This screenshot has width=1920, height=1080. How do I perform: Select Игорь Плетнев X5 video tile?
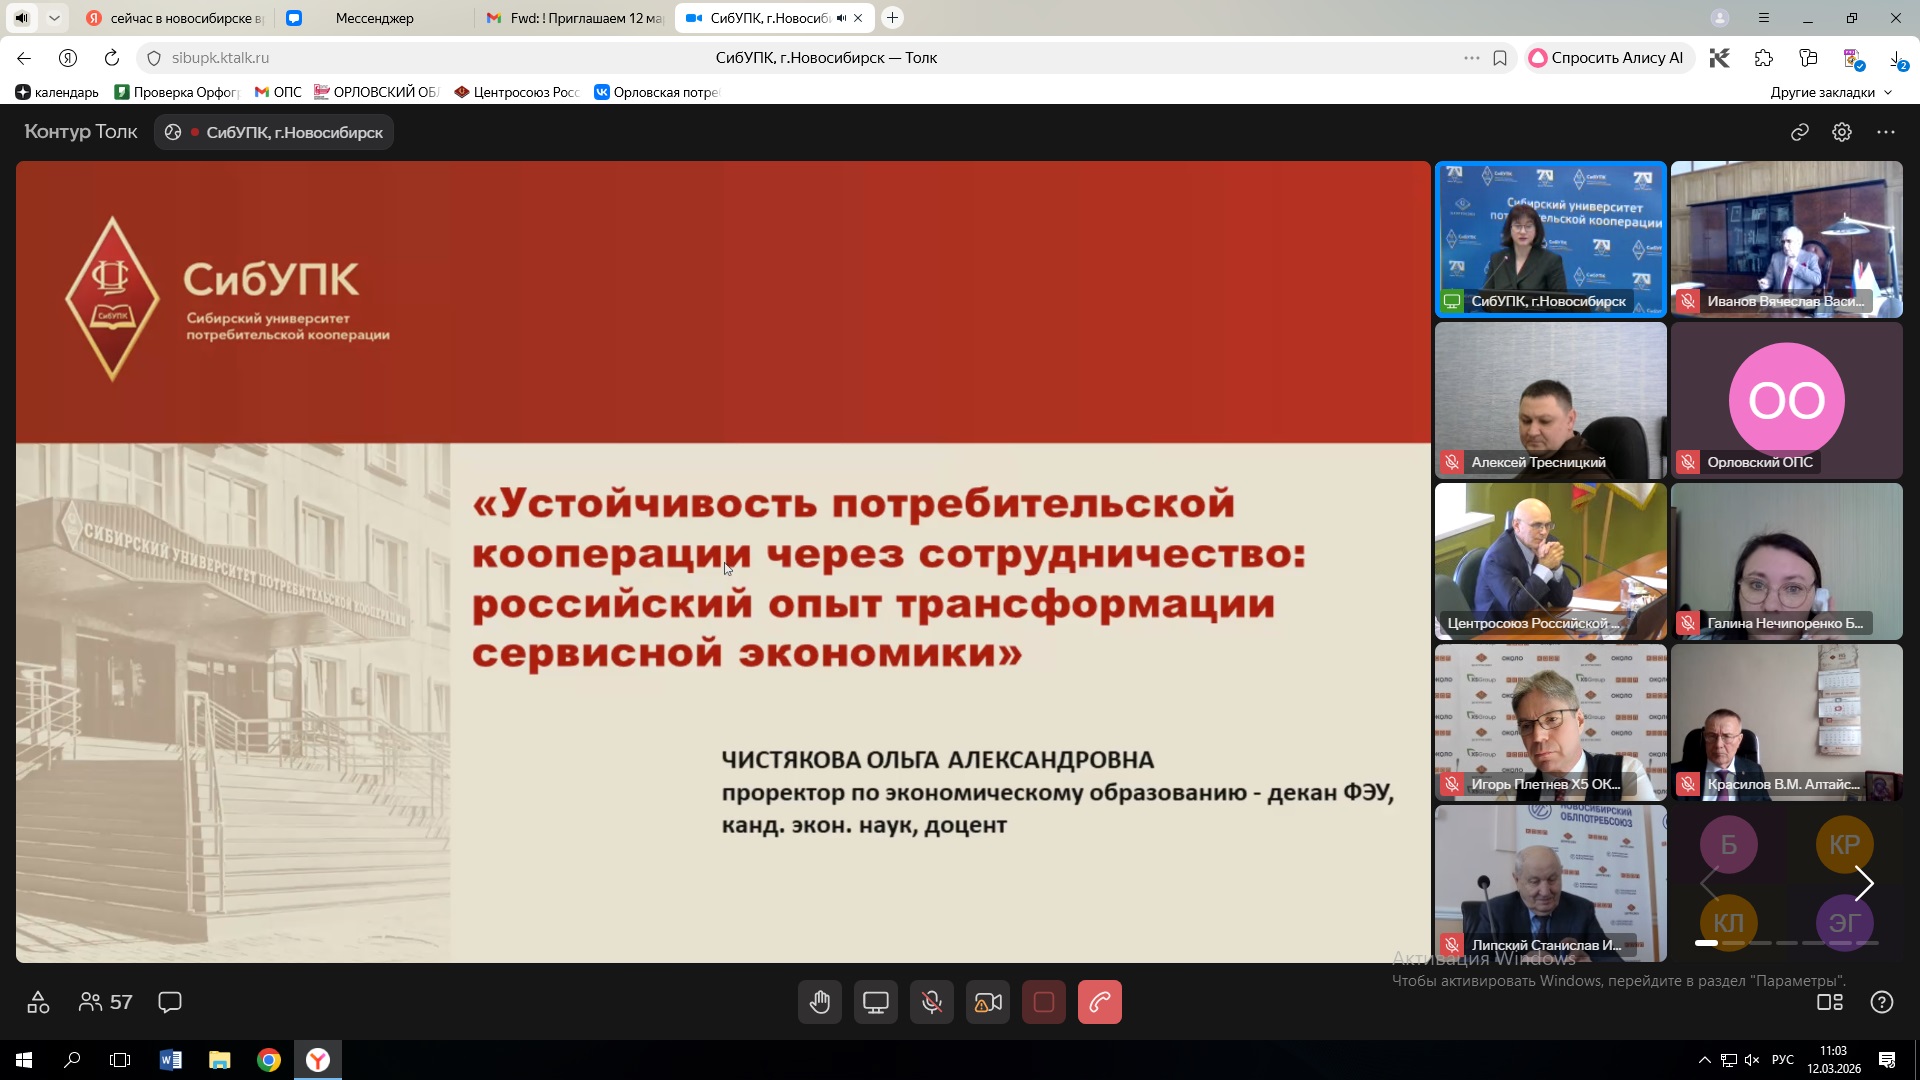(x=1551, y=722)
